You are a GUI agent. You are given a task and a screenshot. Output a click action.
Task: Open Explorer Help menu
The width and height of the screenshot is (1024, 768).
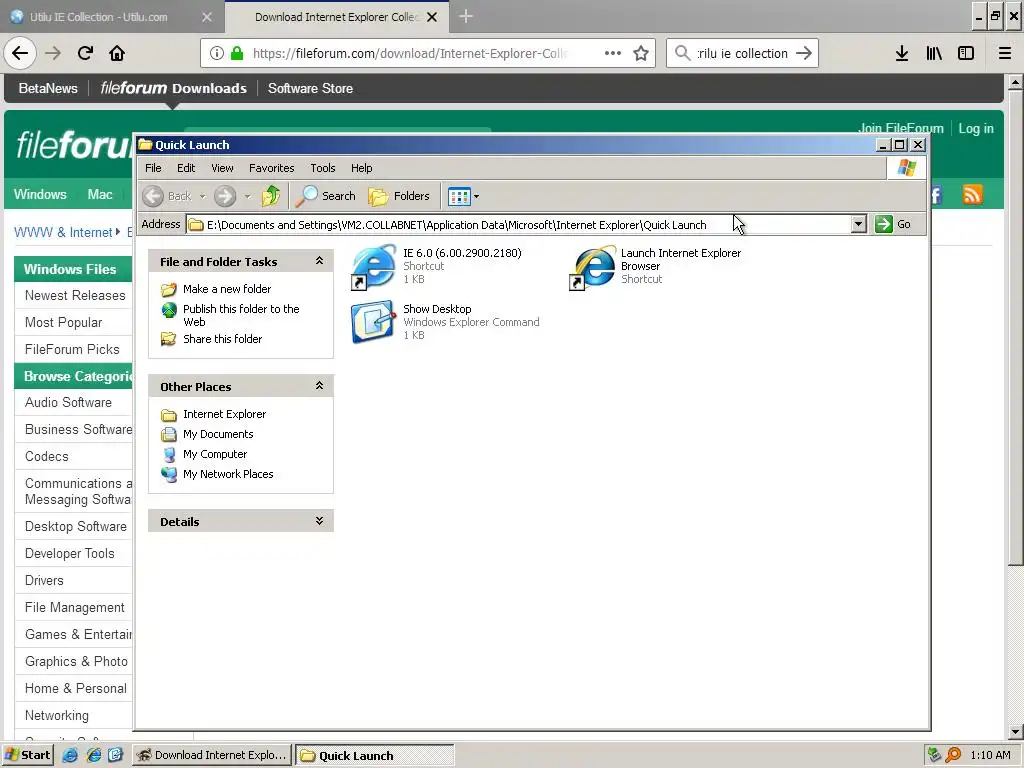coord(361,168)
